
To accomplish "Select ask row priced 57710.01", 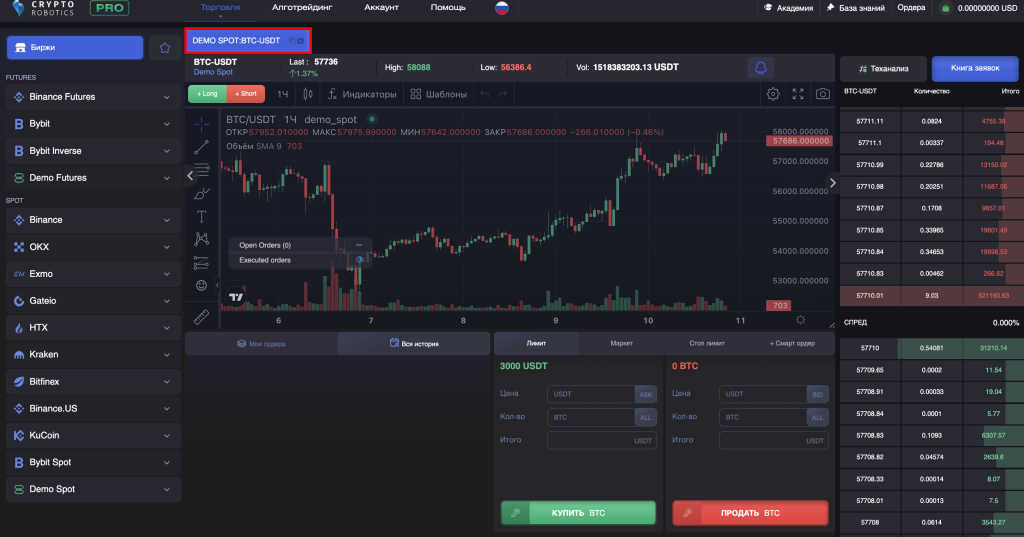I will pyautogui.click(x=932, y=296).
